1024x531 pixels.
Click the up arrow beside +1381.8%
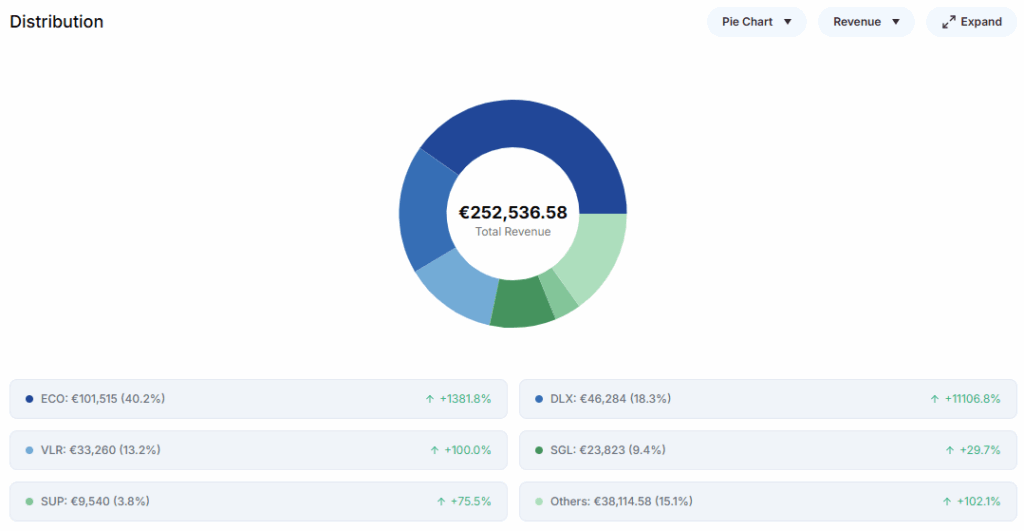point(430,399)
